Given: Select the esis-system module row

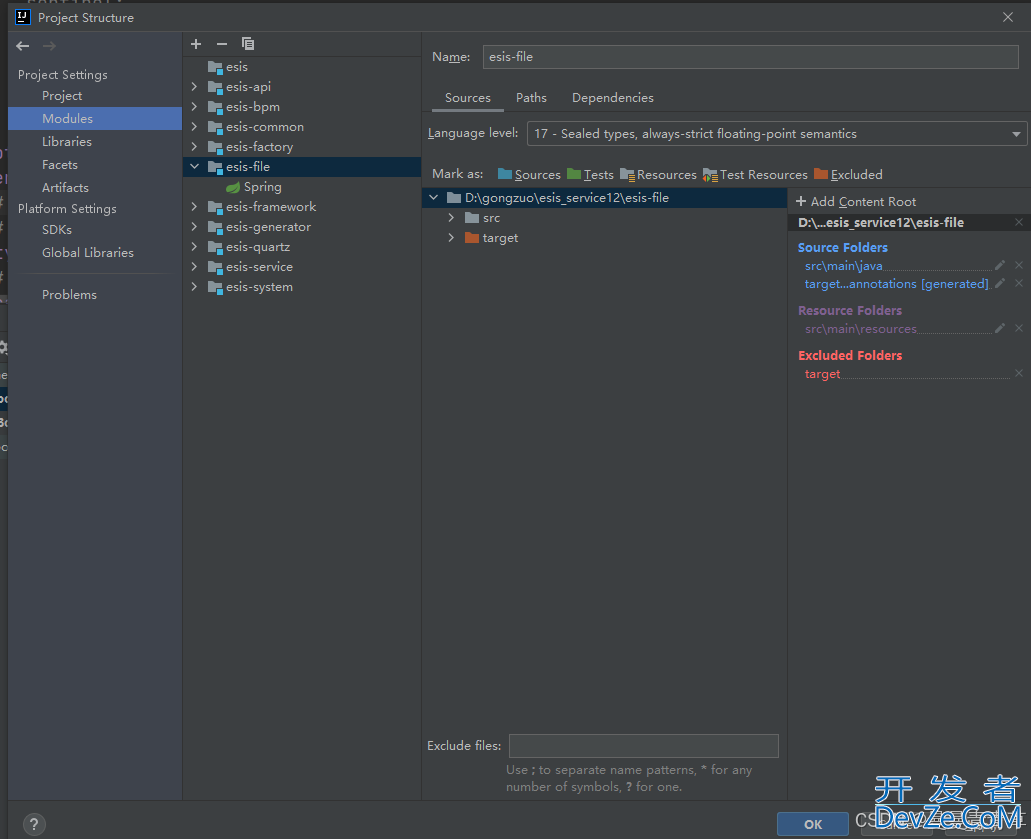Looking at the screenshot, I should 302,287.
